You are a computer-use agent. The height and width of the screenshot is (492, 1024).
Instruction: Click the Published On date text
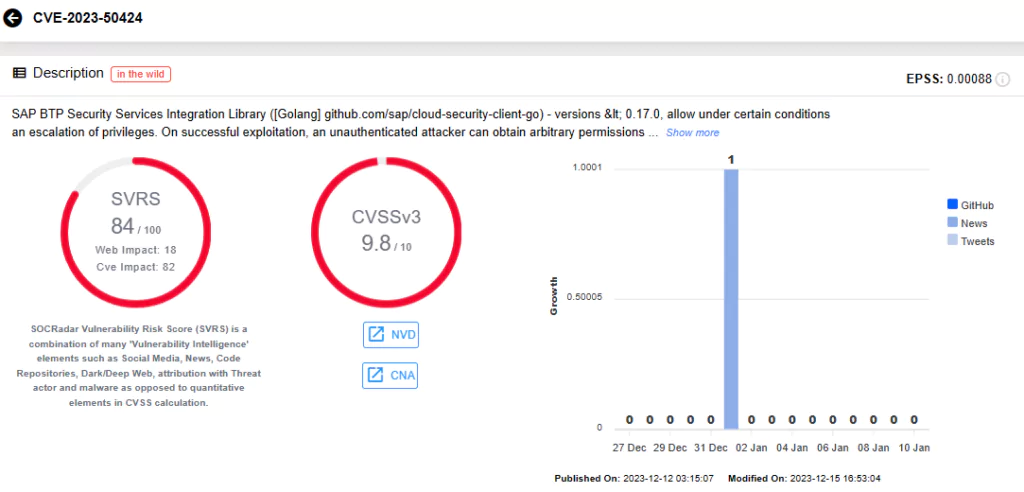636,478
